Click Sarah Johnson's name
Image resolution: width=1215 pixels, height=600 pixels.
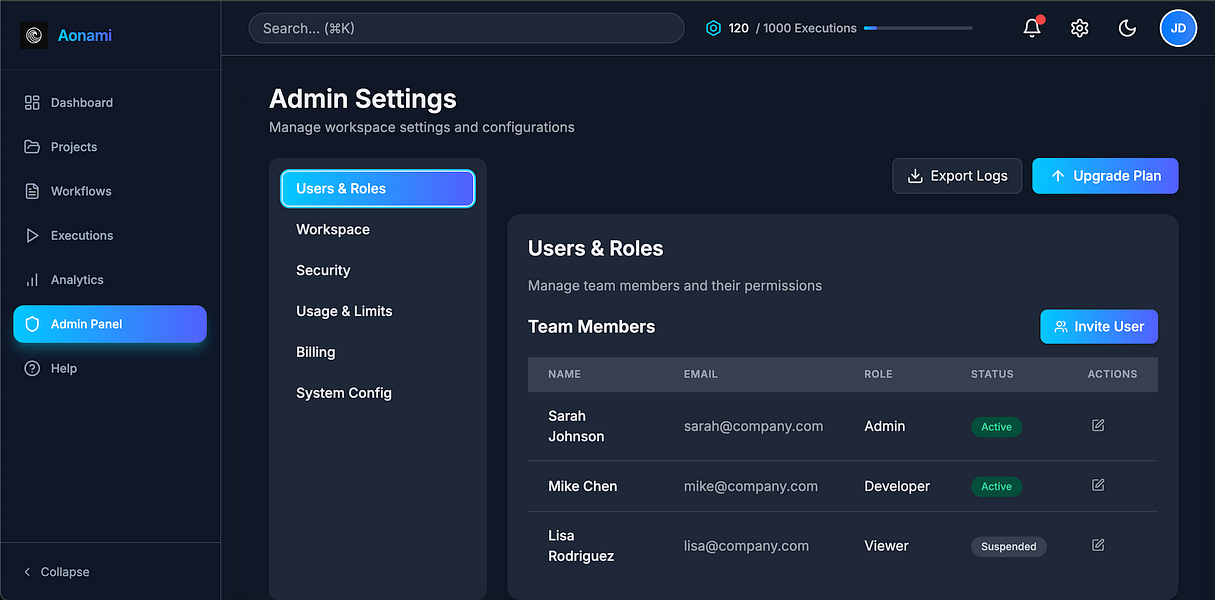click(576, 426)
